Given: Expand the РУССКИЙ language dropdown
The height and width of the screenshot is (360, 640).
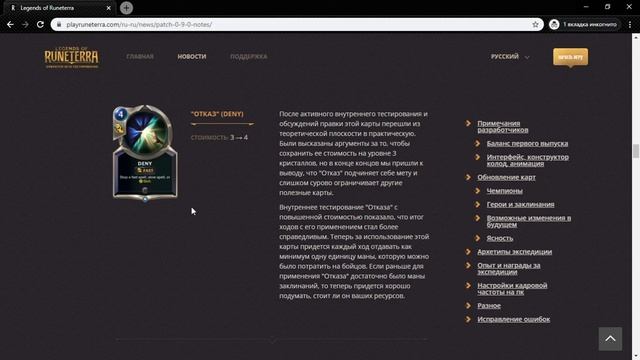Looking at the screenshot, I should point(510,57).
